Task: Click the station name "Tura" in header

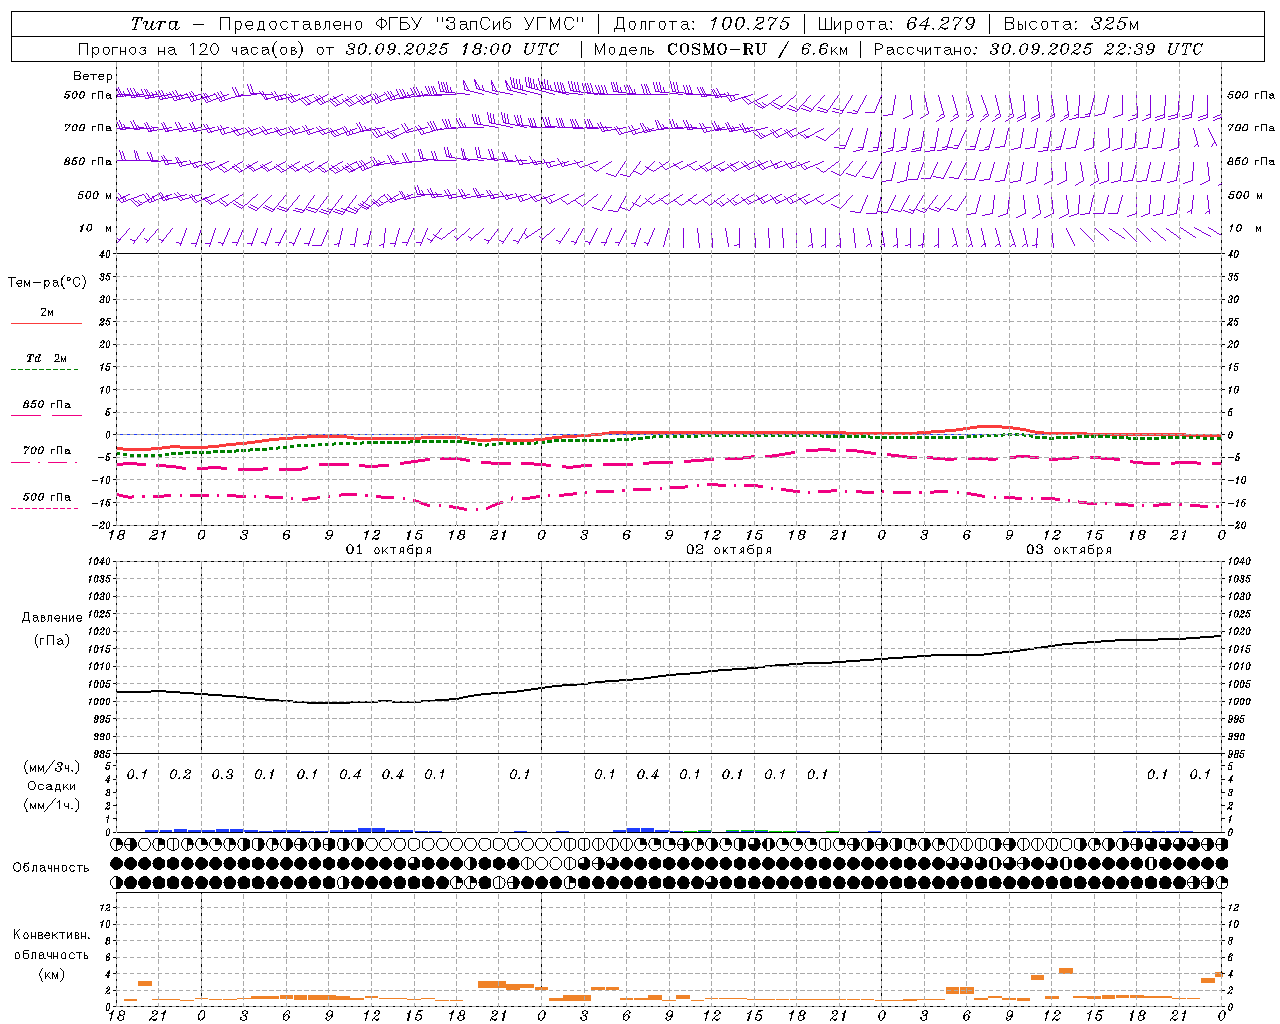Action: click(155, 24)
